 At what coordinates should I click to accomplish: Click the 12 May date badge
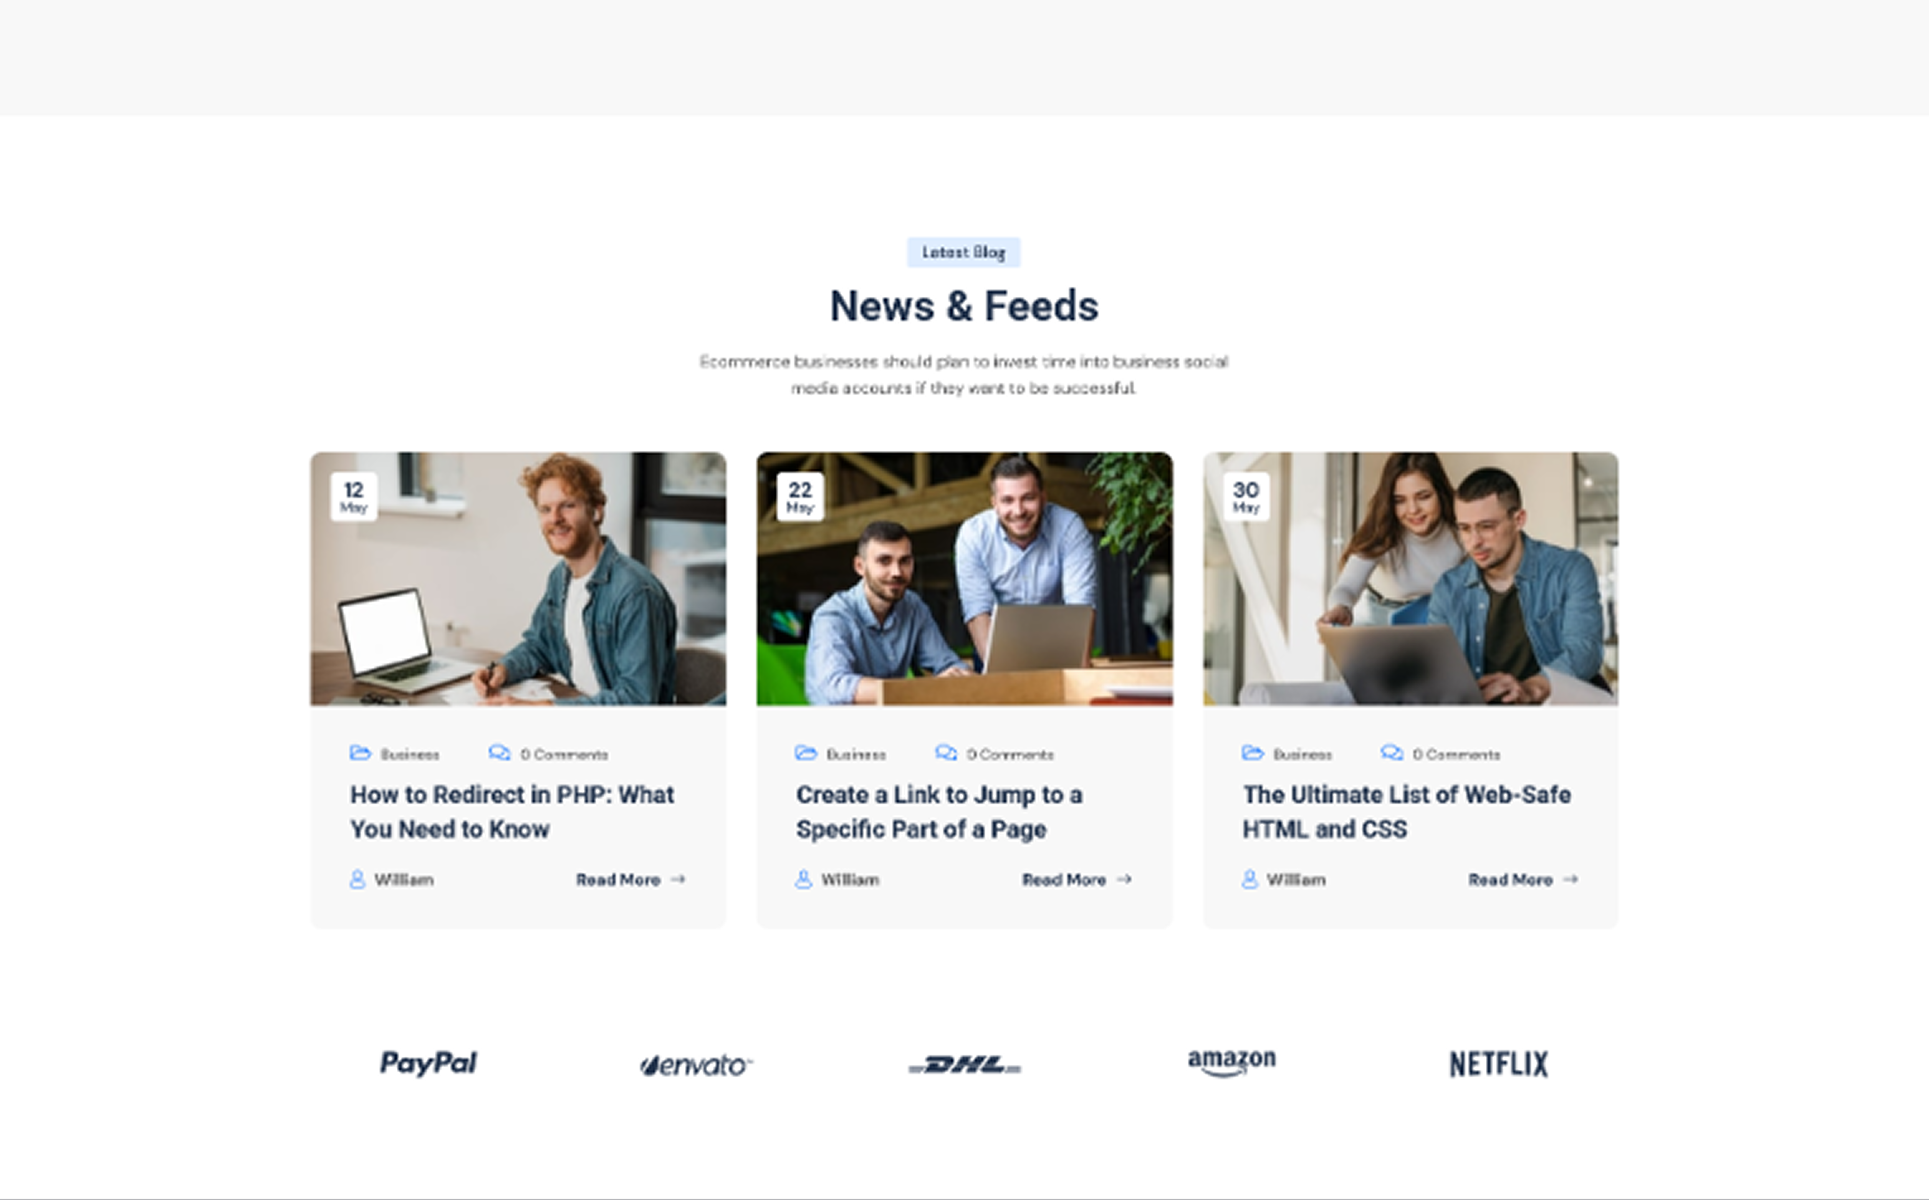pyautogui.click(x=354, y=496)
